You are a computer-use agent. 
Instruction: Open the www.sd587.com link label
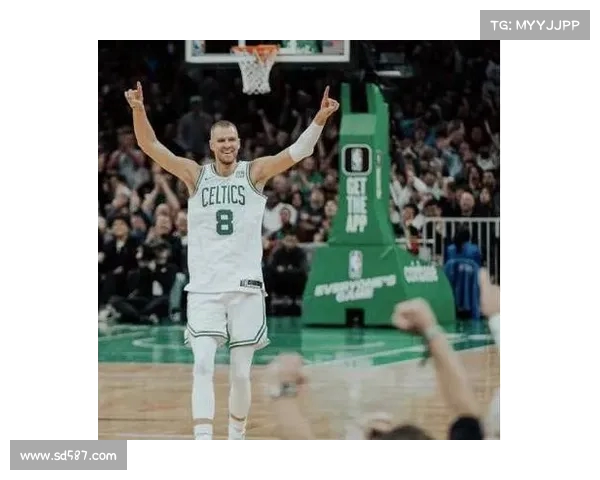(x=68, y=455)
